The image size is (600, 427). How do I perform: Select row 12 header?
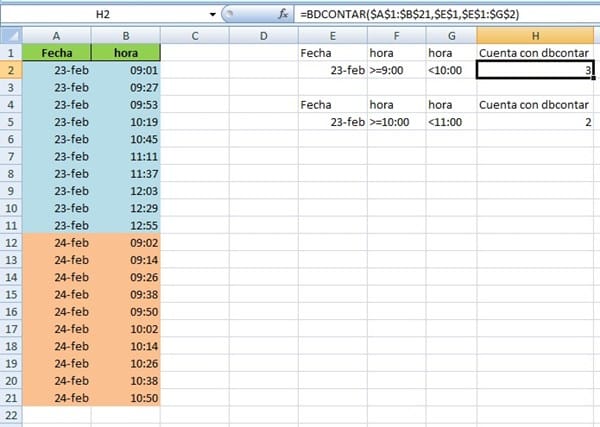pyautogui.click(x=10, y=241)
